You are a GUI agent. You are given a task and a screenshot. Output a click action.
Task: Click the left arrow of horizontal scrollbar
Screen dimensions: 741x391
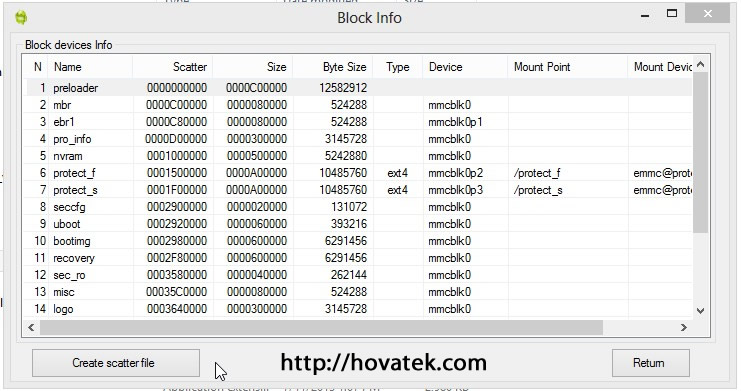tap(31, 327)
